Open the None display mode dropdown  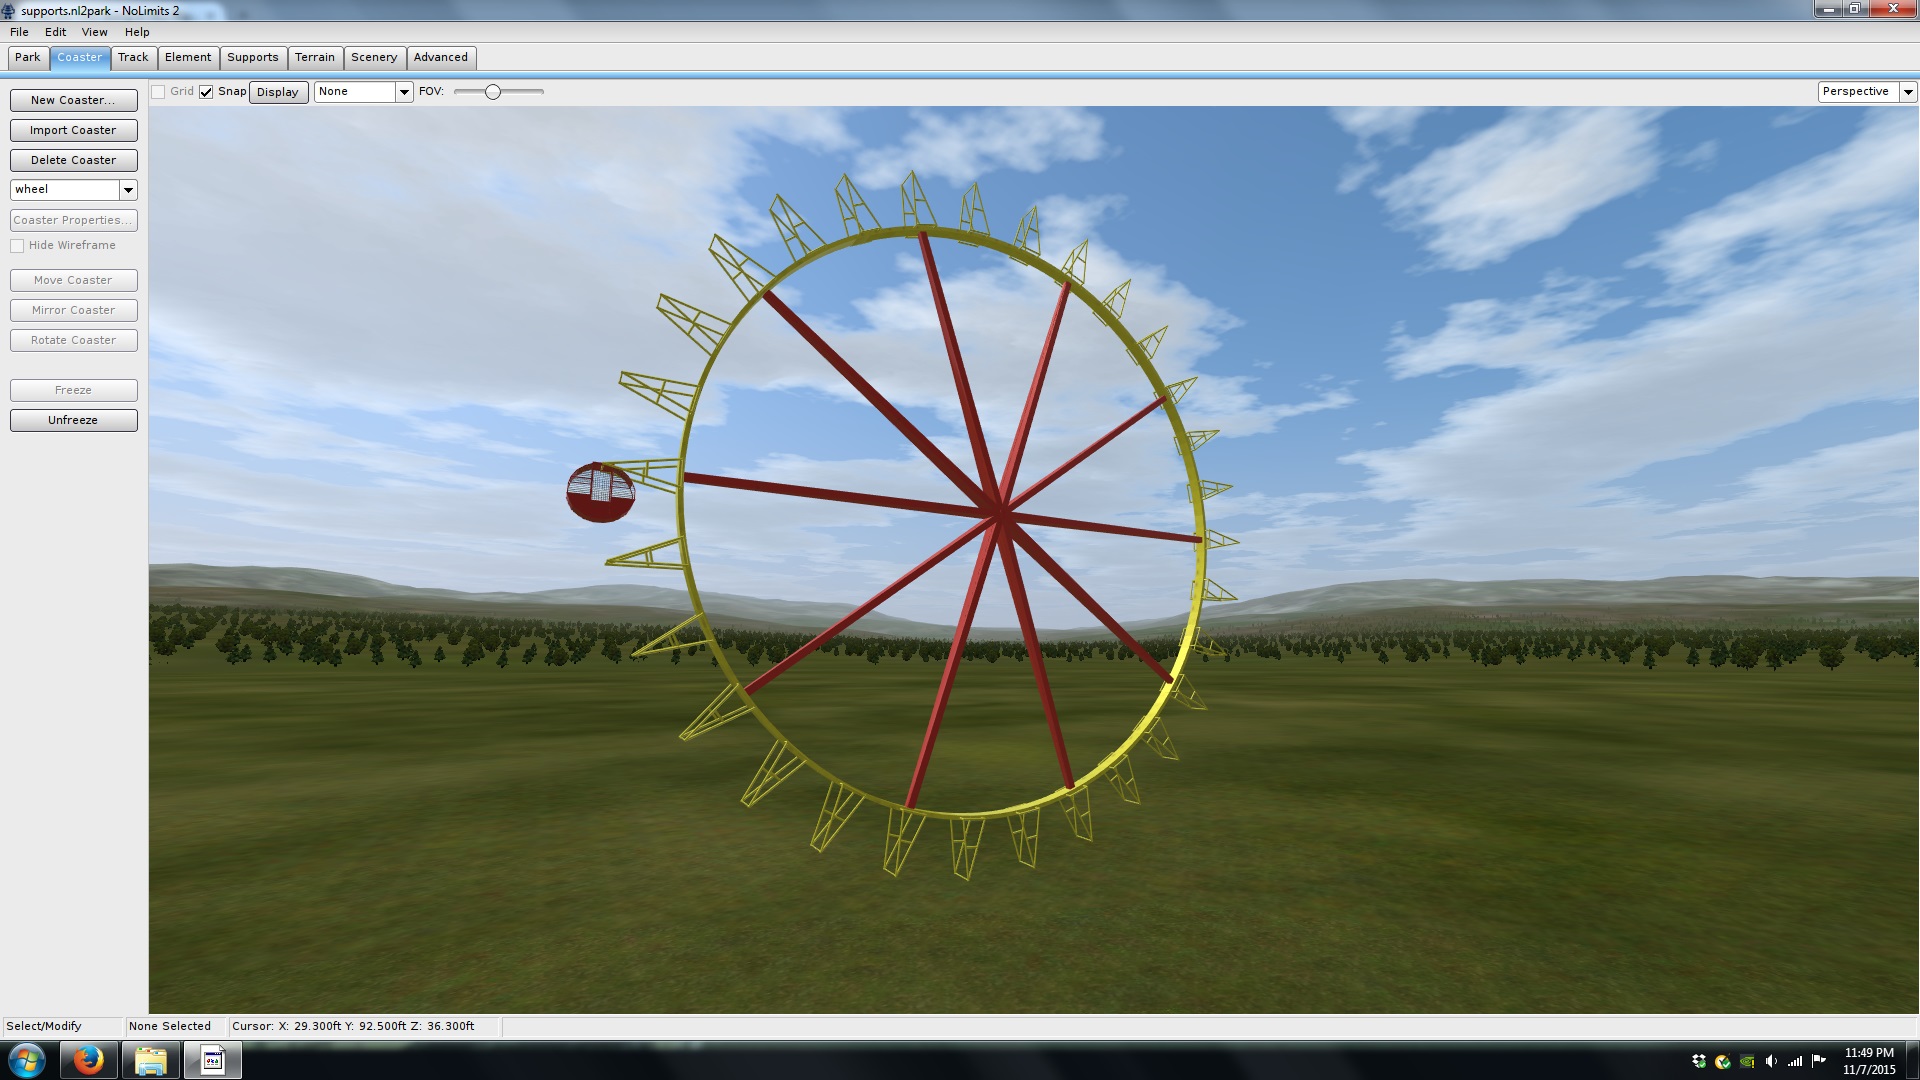click(404, 92)
